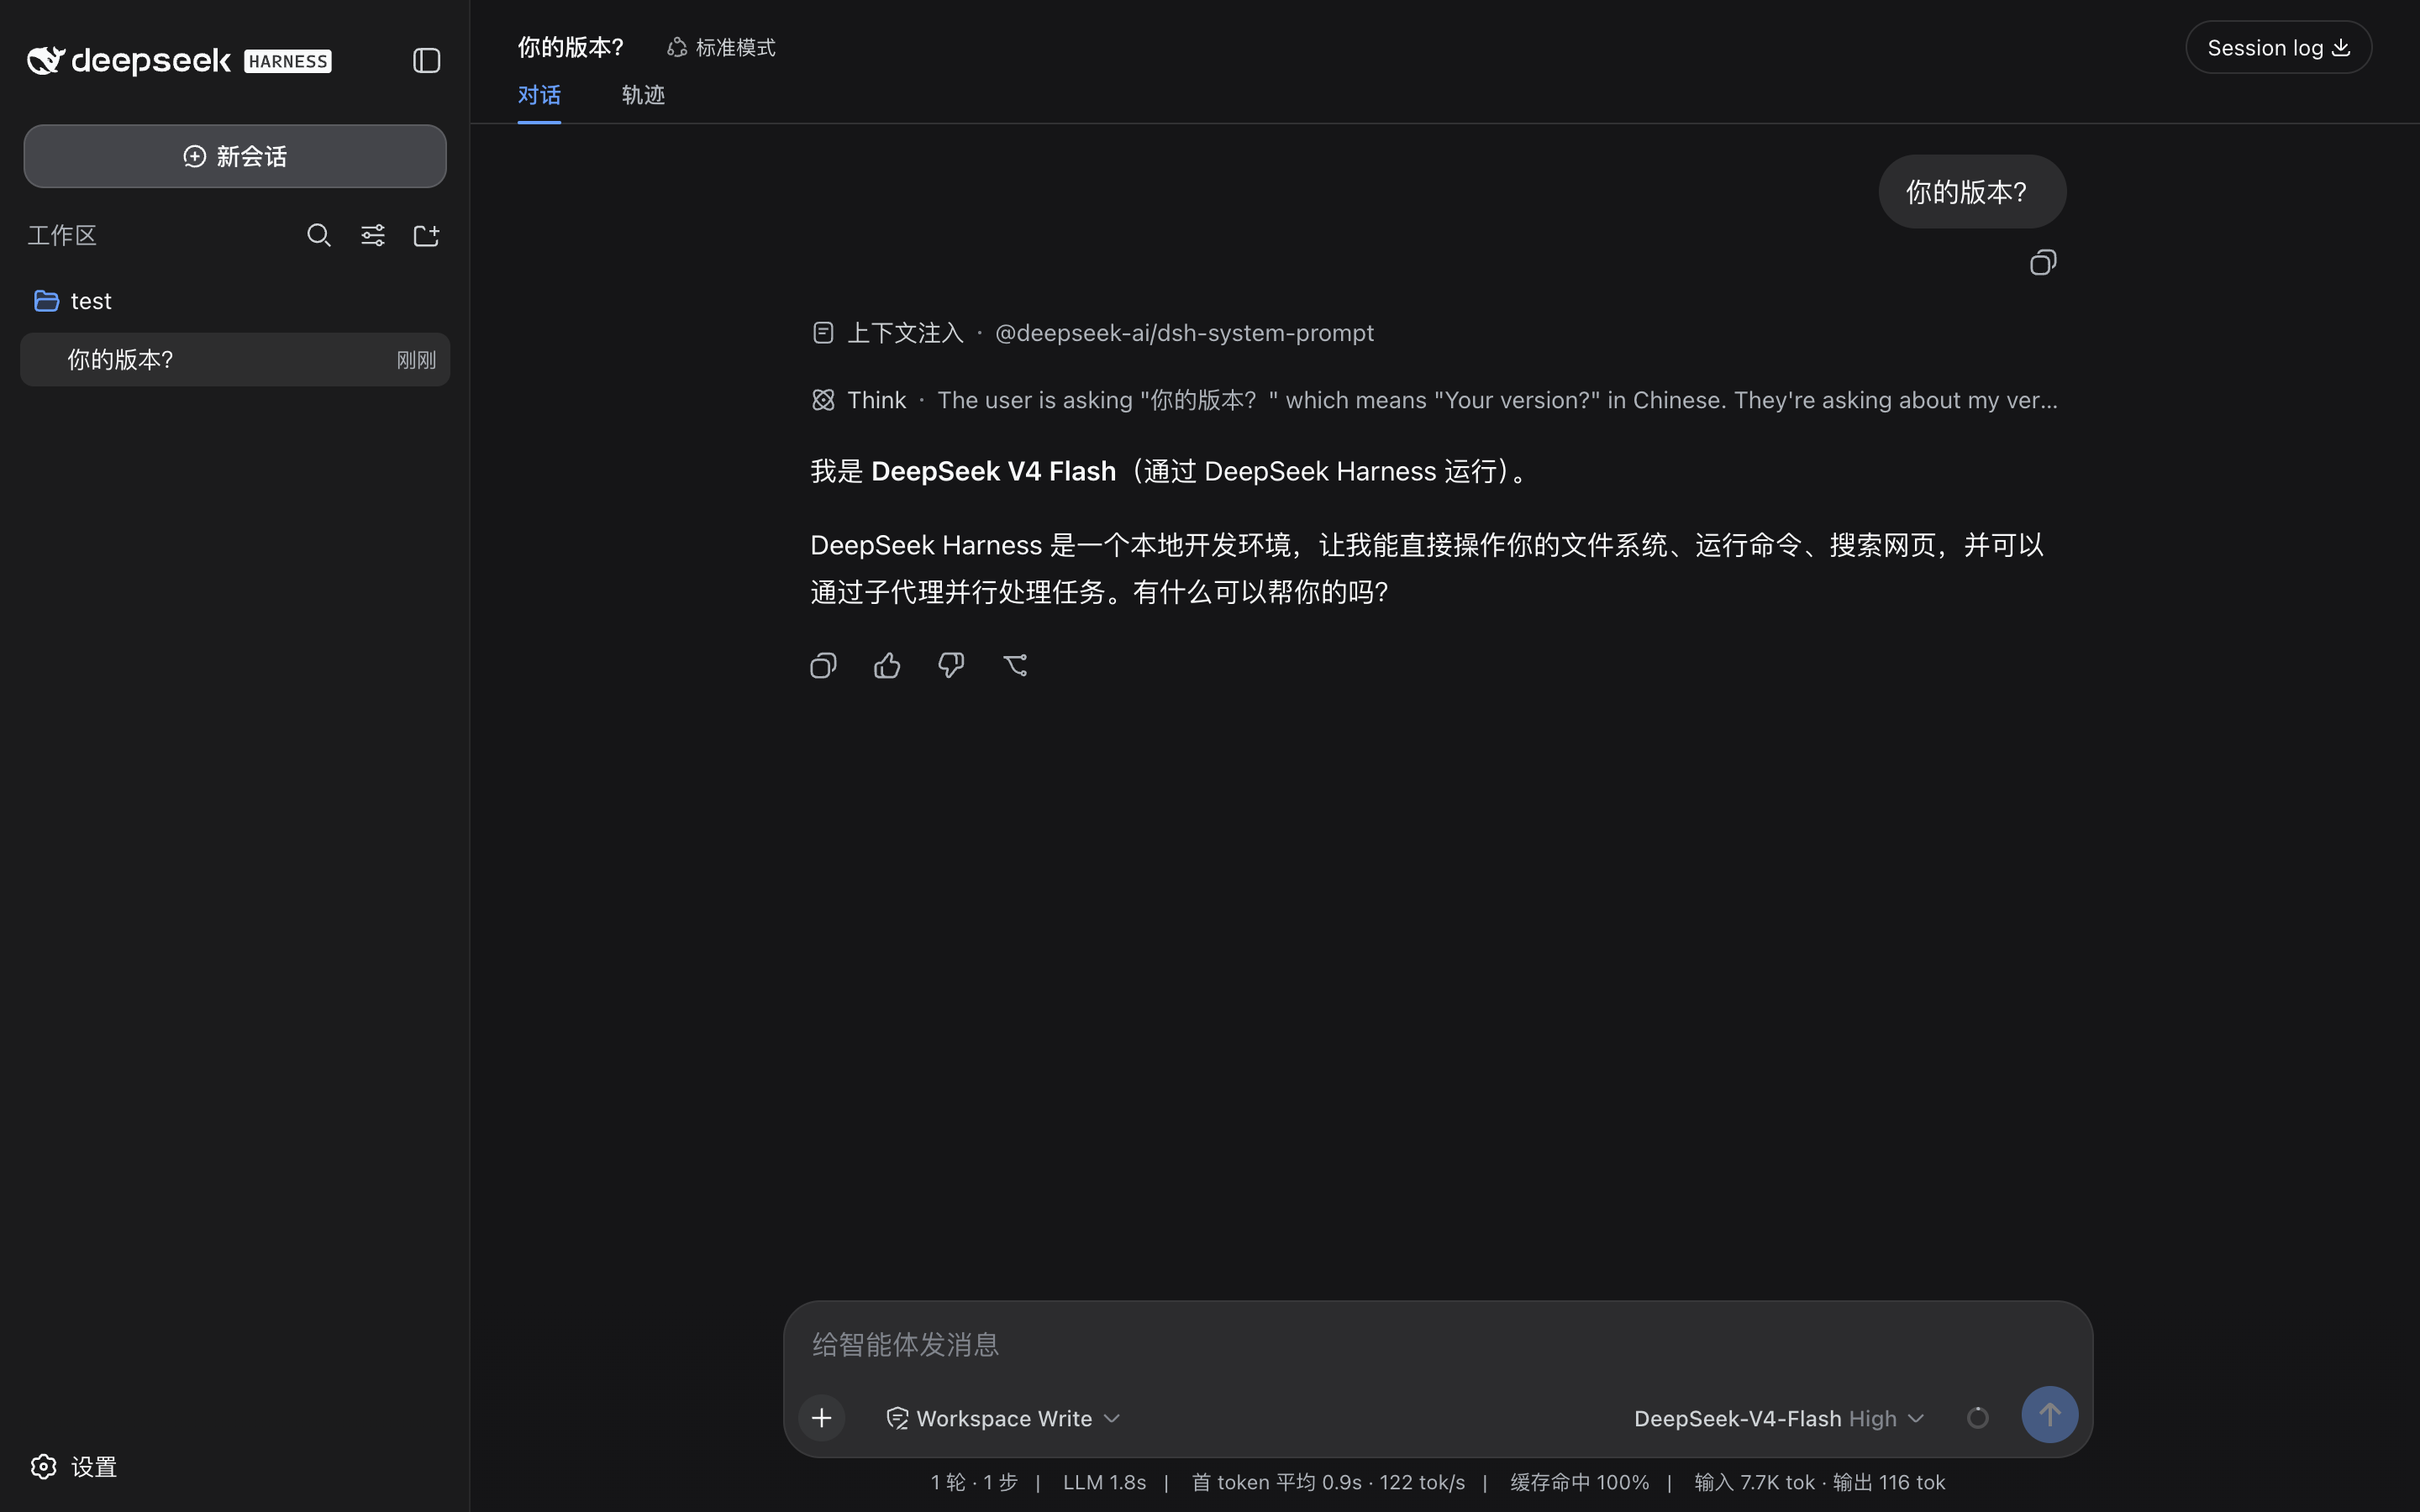The image size is (2420, 1512).
Task: Download the Session log
Action: click(x=2278, y=47)
